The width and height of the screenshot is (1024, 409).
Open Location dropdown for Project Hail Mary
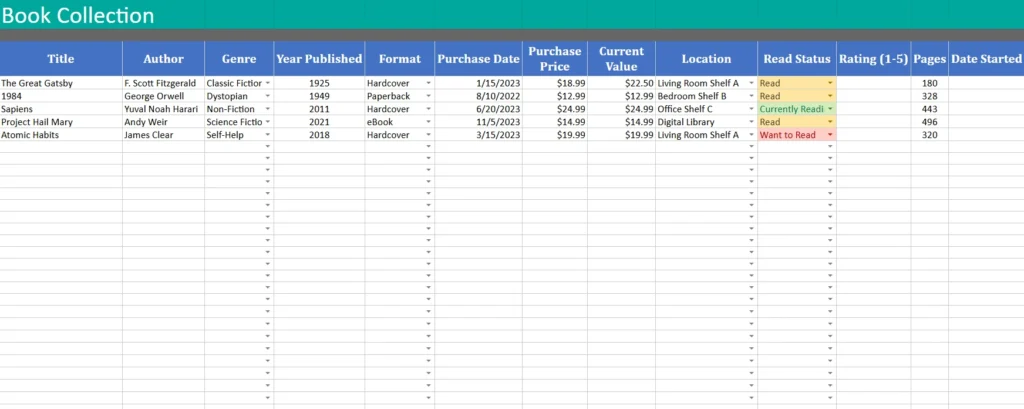pyautogui.click(x=752, y=122)
